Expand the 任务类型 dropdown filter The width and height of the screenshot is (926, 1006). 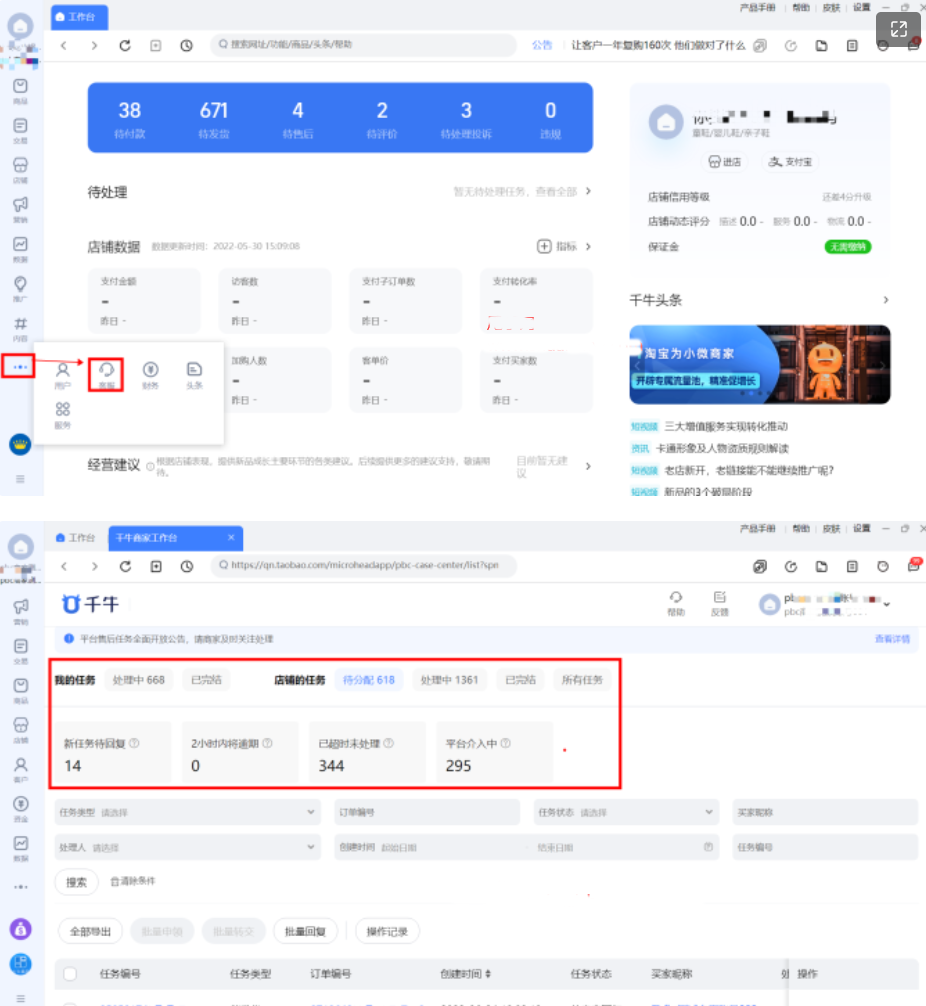[x=188, y=812]
